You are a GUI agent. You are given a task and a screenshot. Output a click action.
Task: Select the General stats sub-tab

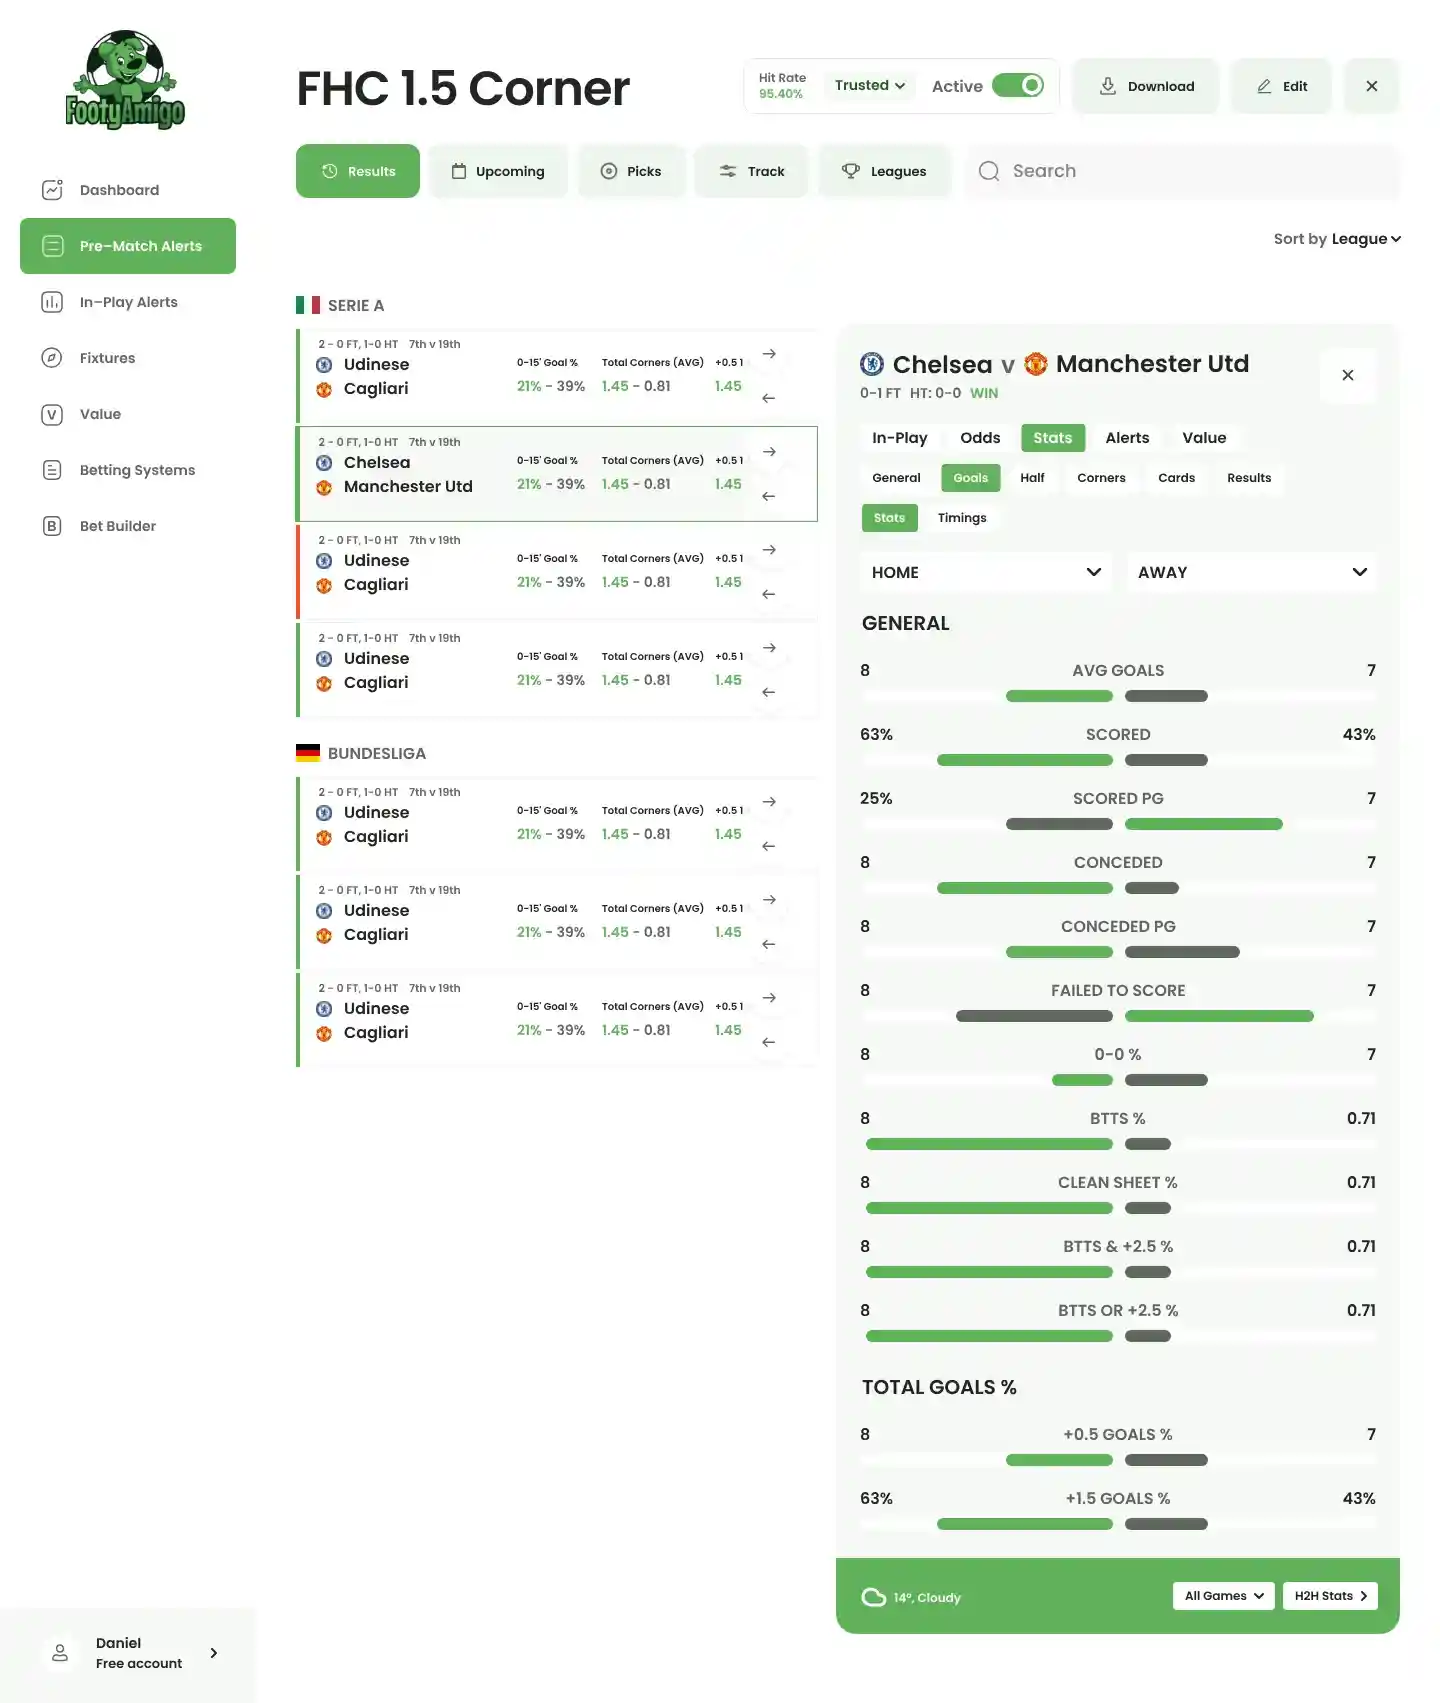(x=896, y=478)
